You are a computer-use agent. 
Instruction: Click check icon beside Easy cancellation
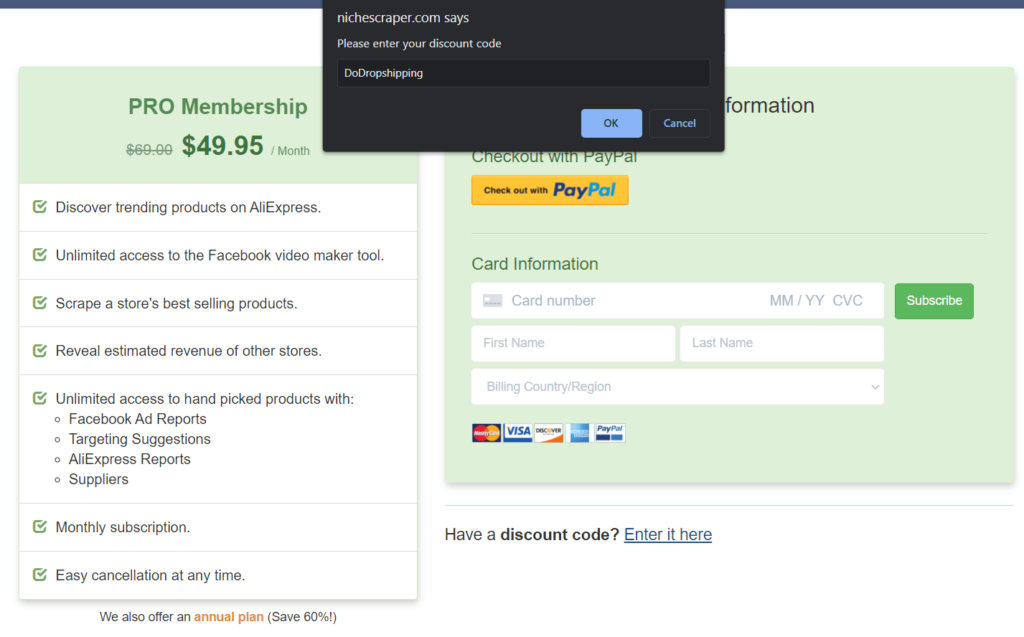pyautogui.click(x=40, y=574)
